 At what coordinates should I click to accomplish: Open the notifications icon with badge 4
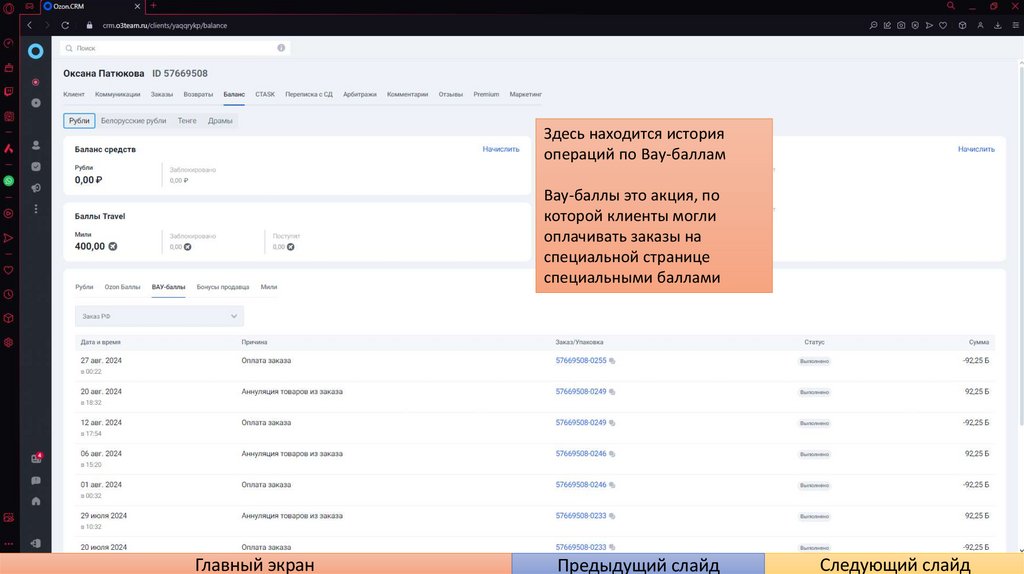36,458
